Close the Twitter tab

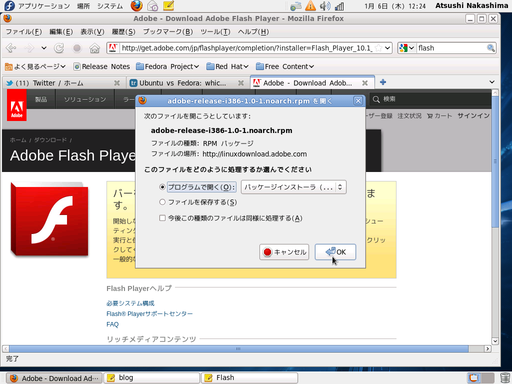click(117, 83)
